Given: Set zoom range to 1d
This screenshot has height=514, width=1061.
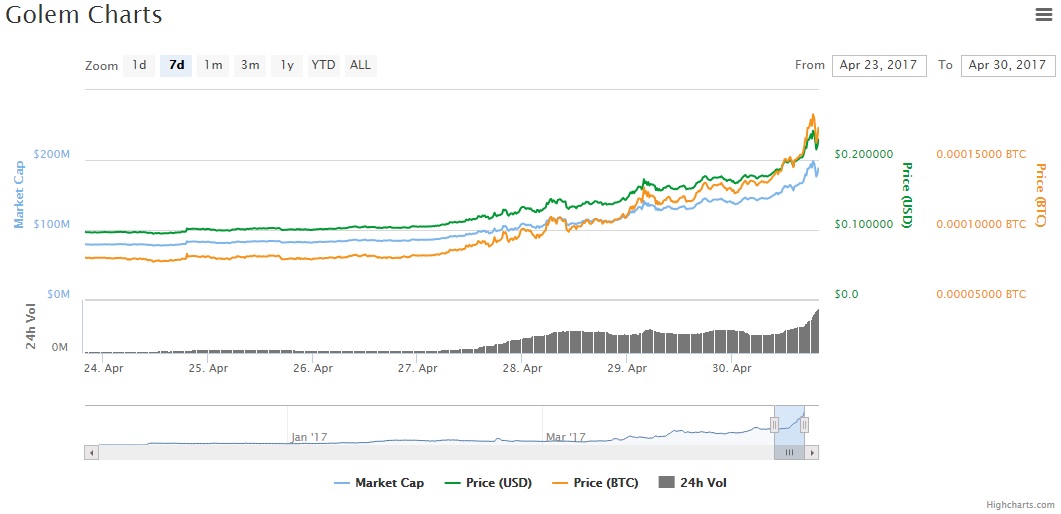Looking at the screenshot, I should (139, 66).
